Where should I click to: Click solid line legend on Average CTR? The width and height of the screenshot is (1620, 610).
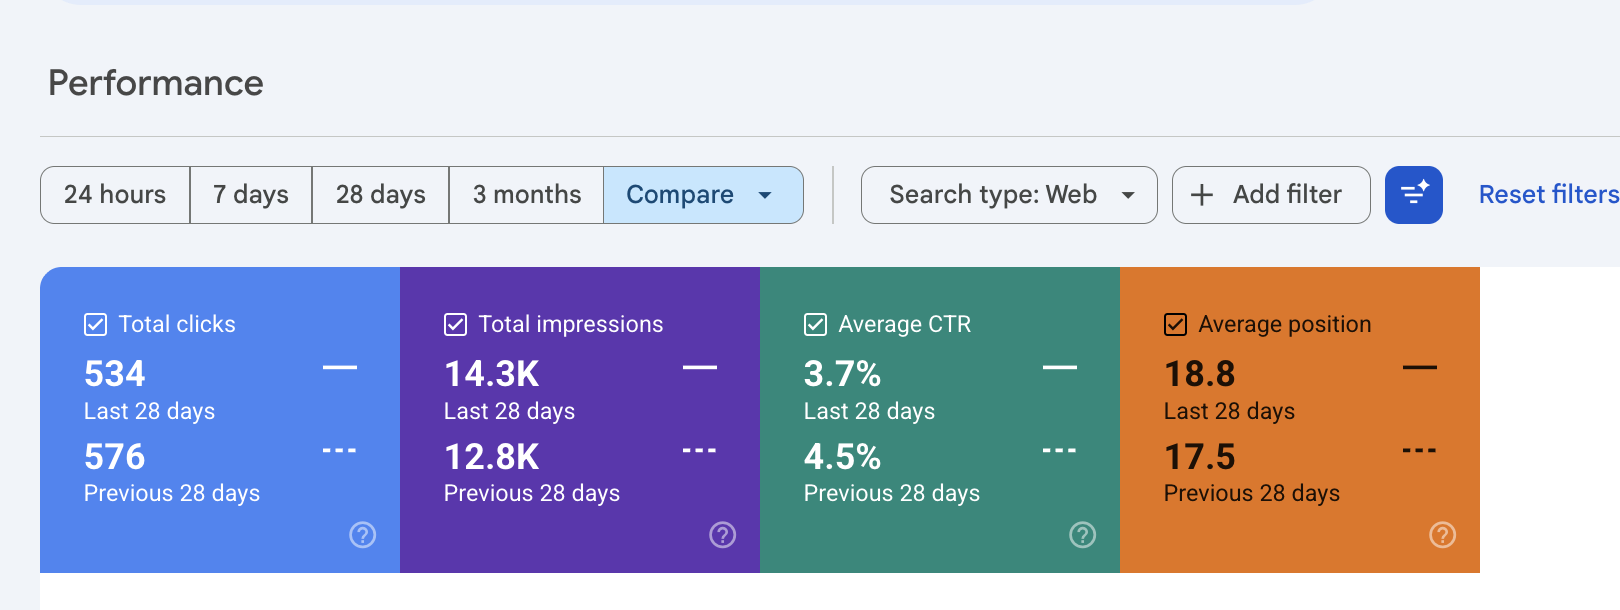(x=1060, y=368)
